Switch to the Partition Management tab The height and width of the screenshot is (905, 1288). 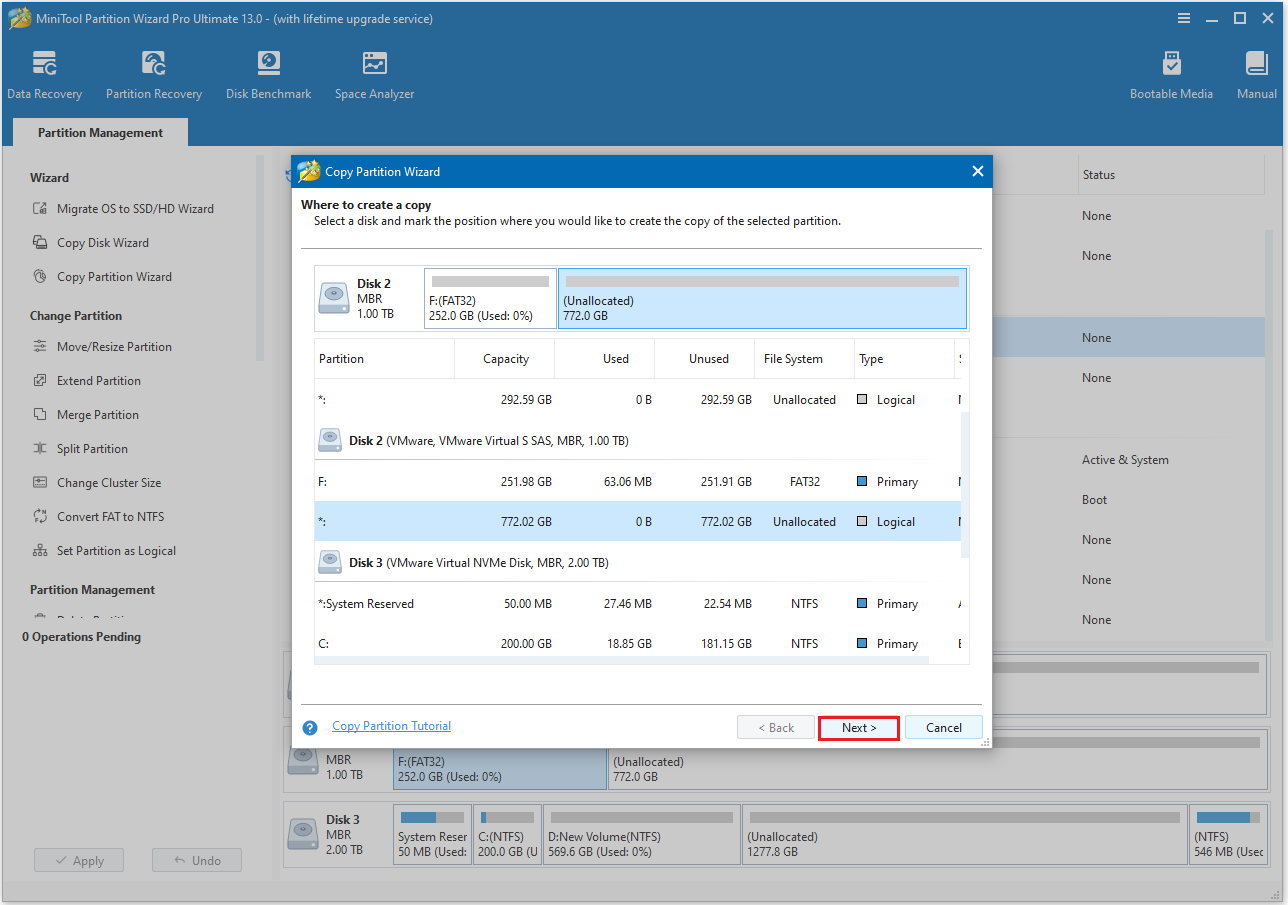(x=99, y=131)
